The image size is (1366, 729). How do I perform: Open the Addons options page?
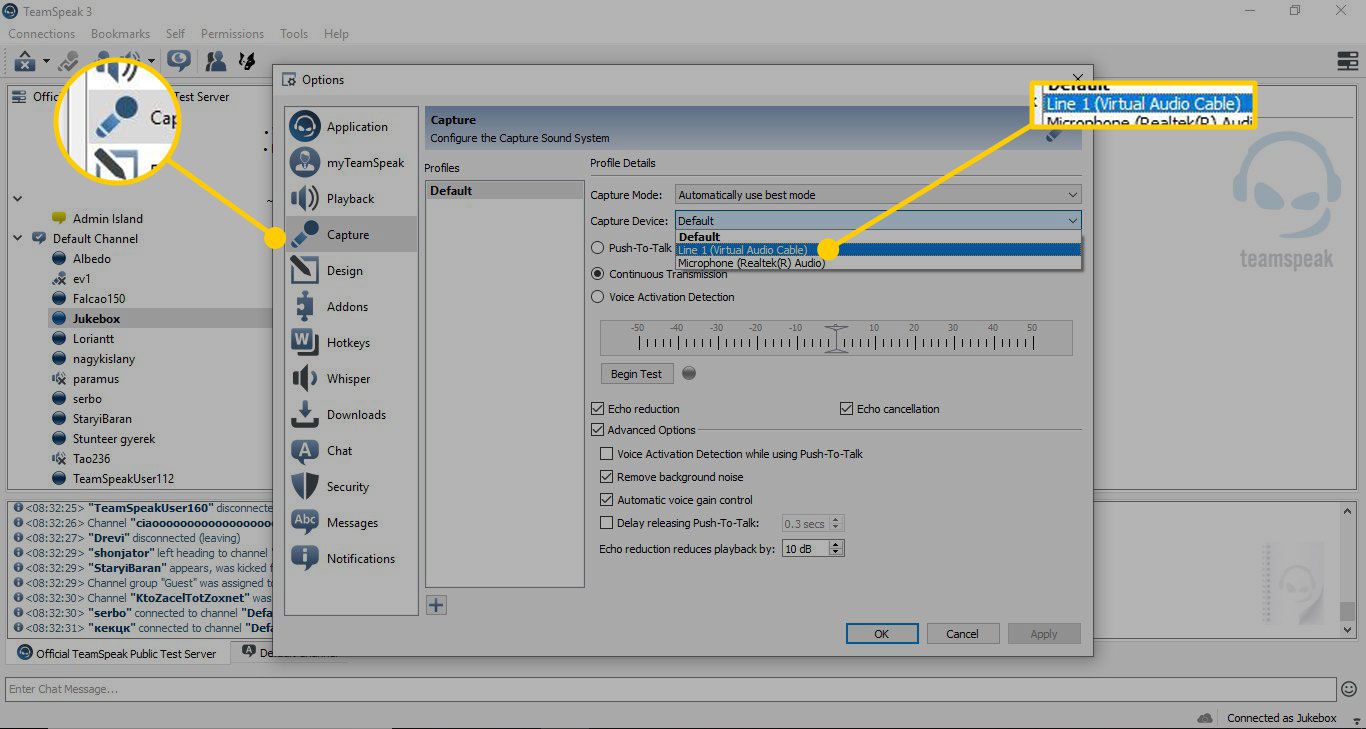[351, 307]
